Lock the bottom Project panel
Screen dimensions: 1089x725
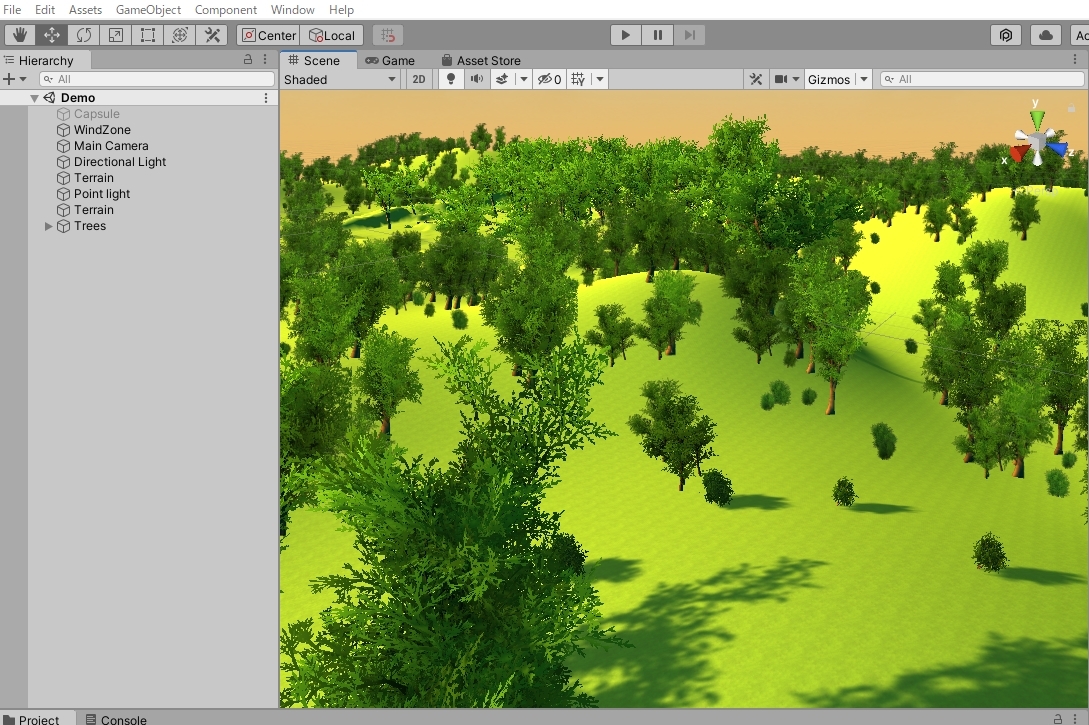(x=1058, y=719)
